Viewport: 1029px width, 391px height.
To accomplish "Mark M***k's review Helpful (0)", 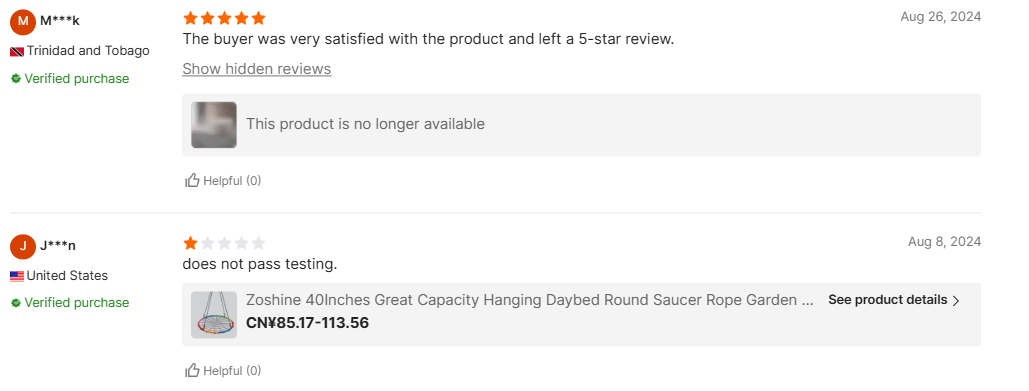I will 223,180.
